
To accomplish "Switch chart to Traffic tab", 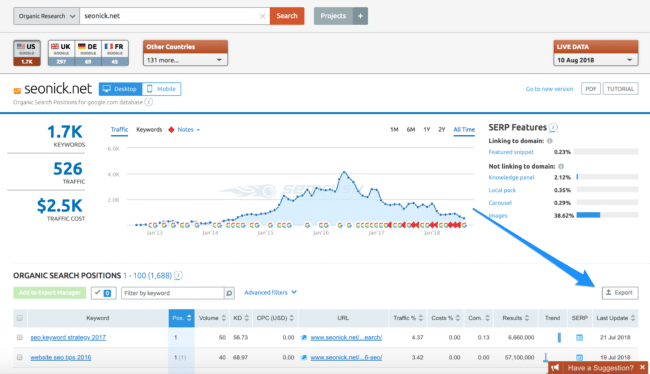I will click(119, 130).
